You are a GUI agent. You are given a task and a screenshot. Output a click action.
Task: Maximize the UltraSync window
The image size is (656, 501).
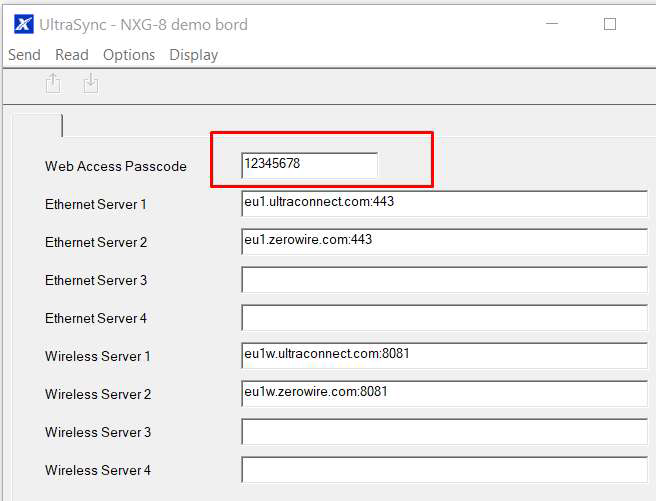click(610, 24)
